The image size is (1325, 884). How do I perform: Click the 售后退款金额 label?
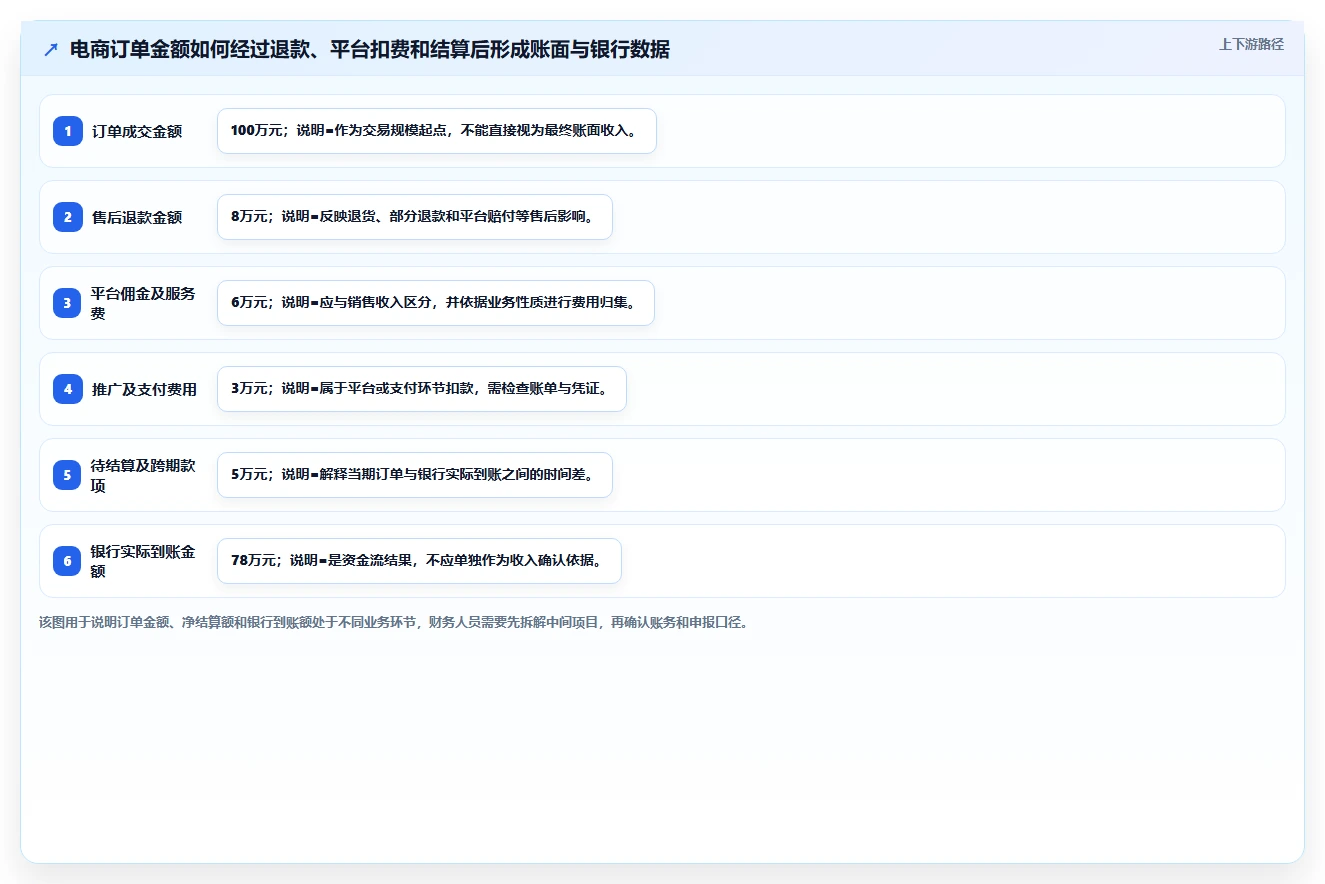click(x=137, y=217)
